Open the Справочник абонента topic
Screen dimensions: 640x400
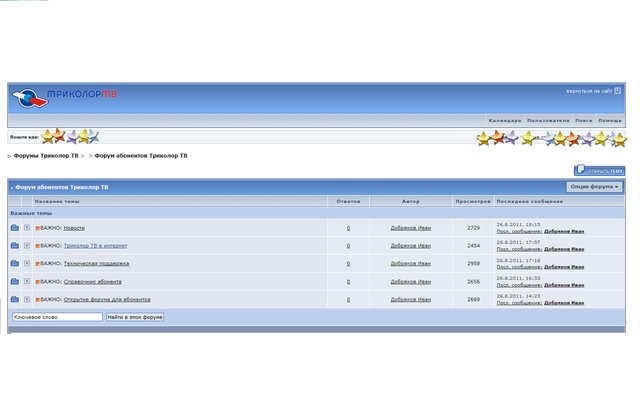coord(93,282)
